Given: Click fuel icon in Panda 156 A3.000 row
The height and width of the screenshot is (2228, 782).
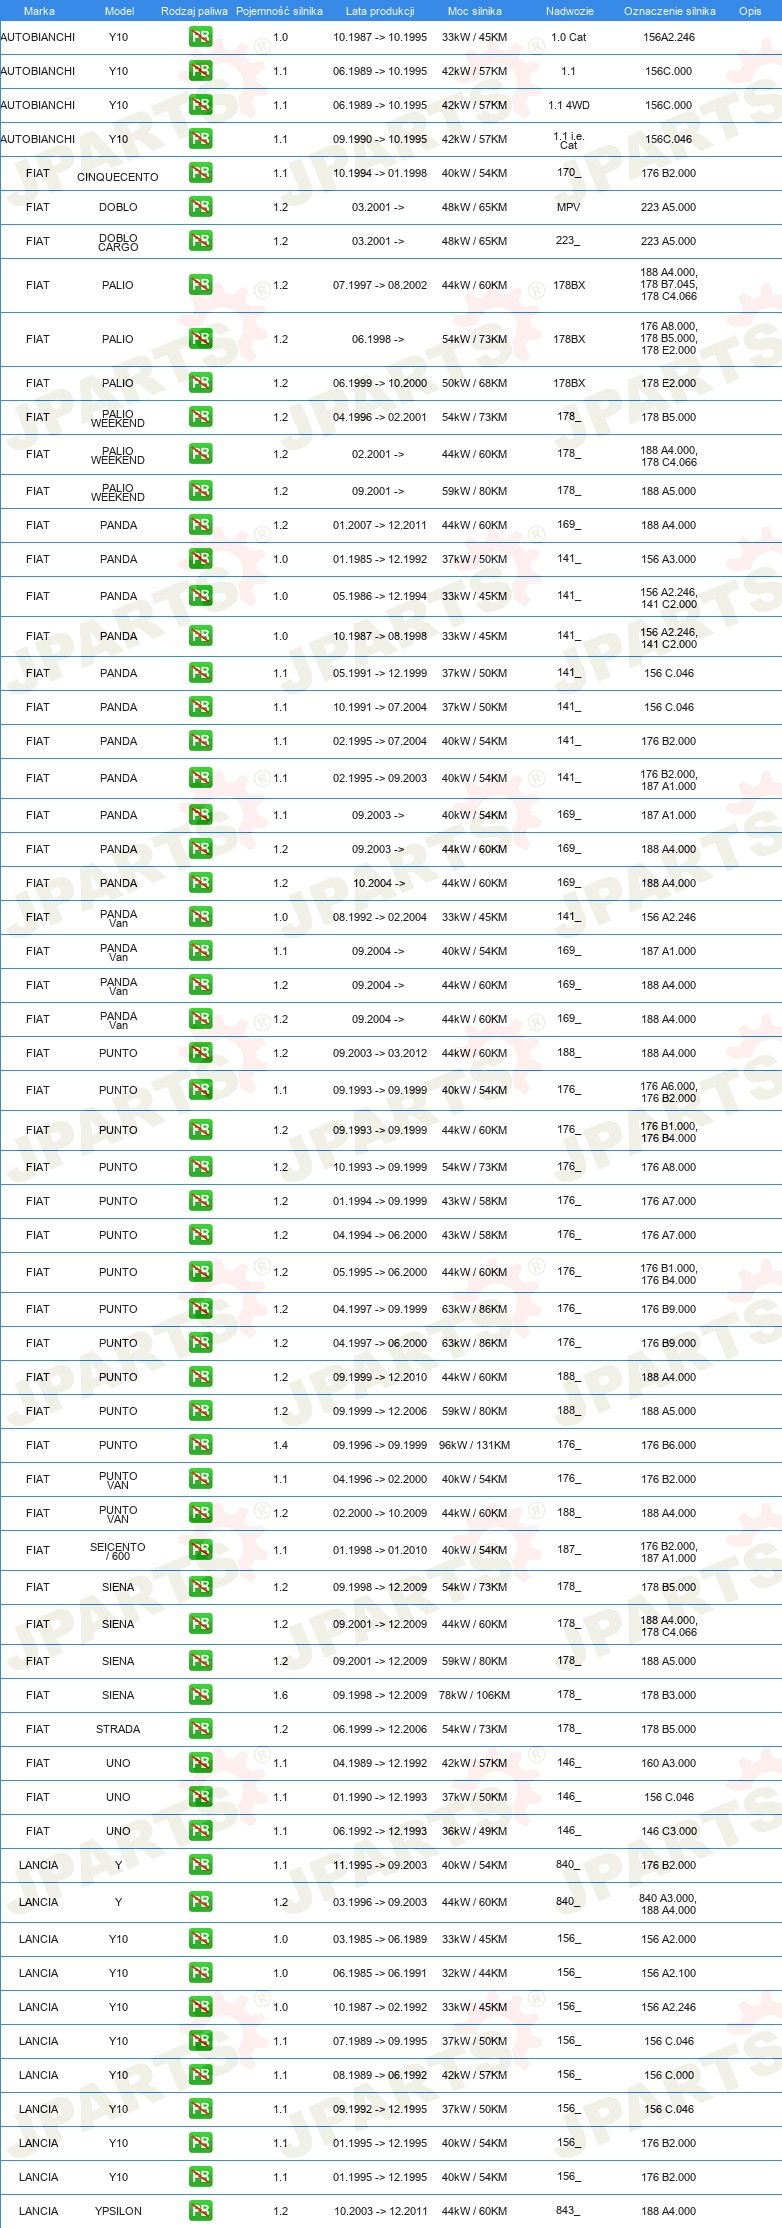Looking at the screenshot, I should [200, 559].
